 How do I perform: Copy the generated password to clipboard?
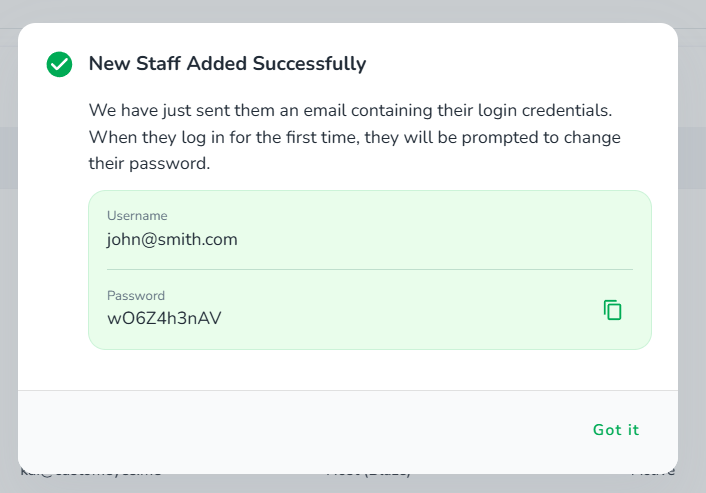tap(612, 310)
